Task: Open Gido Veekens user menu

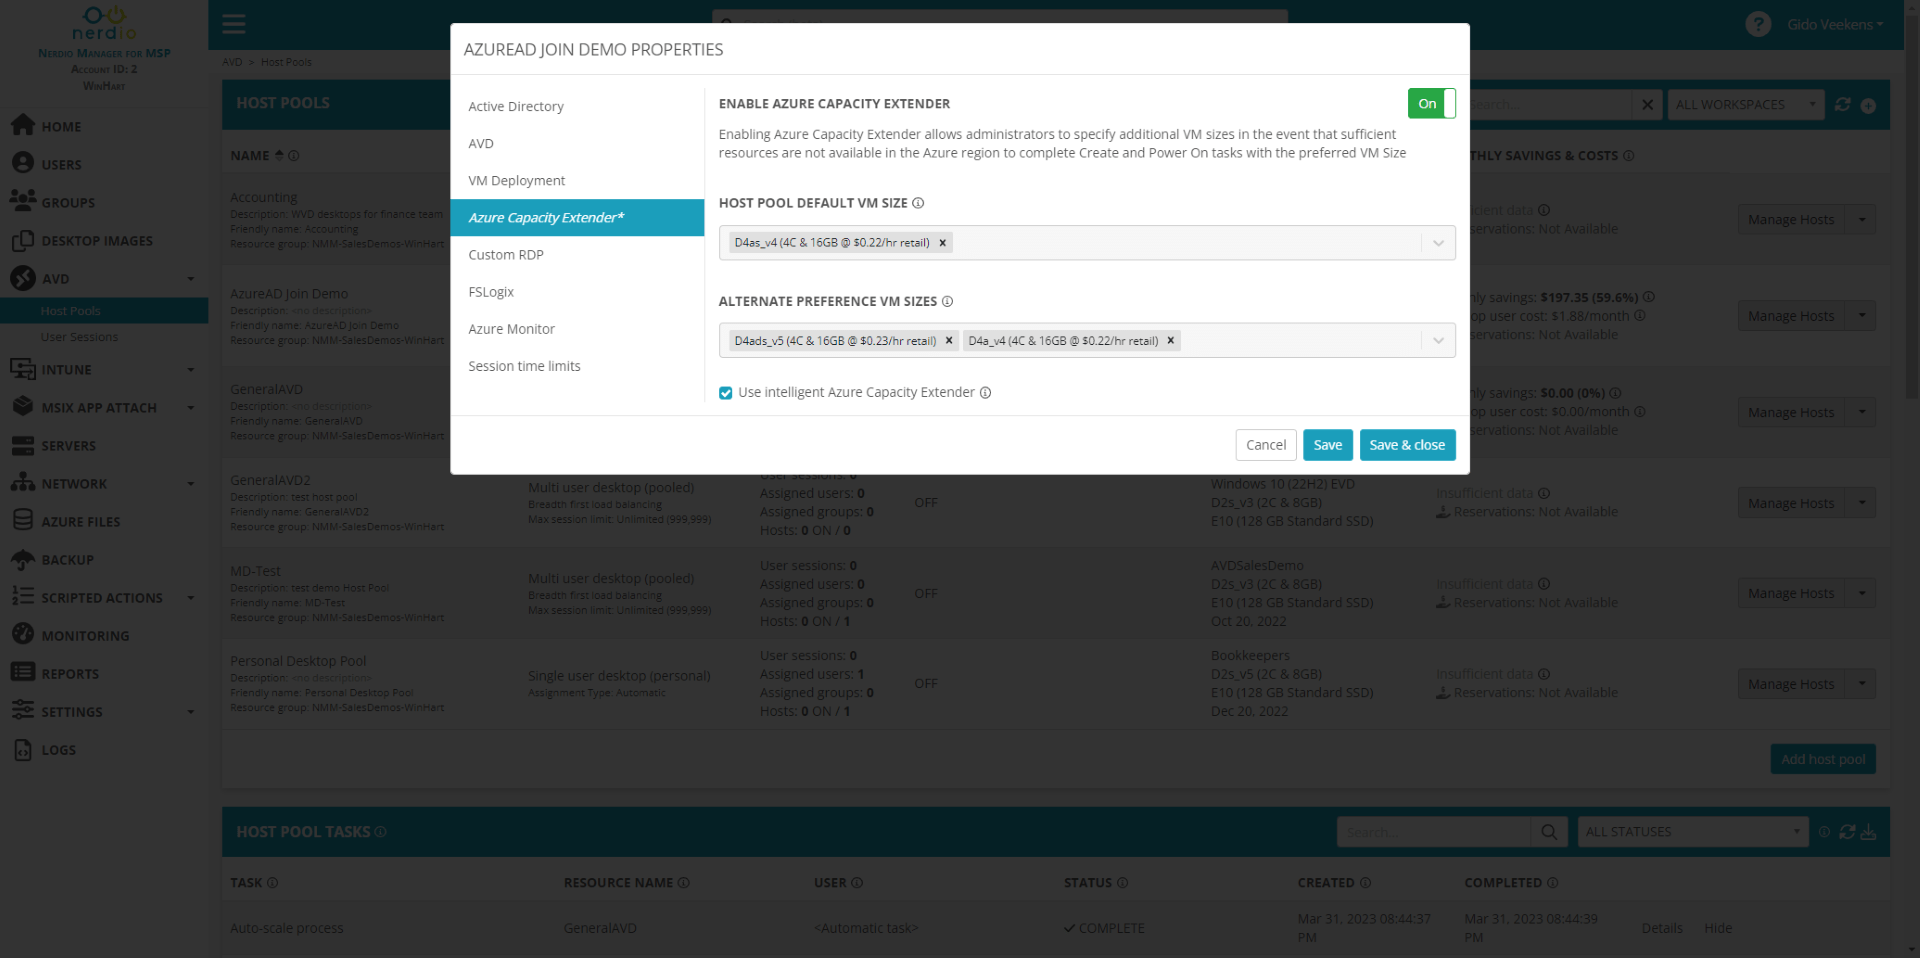Action: pyautogui.click(x=1834, y=24)
